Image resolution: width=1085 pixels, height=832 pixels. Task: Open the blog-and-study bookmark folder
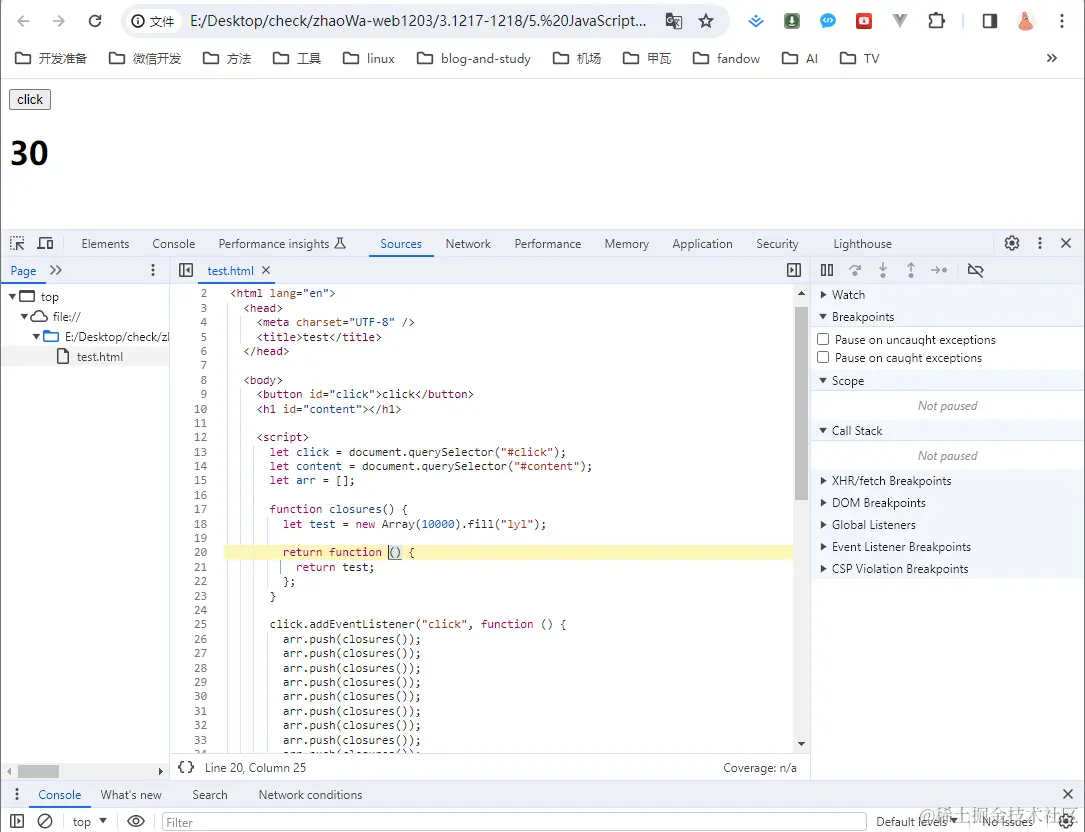point(474,58)
